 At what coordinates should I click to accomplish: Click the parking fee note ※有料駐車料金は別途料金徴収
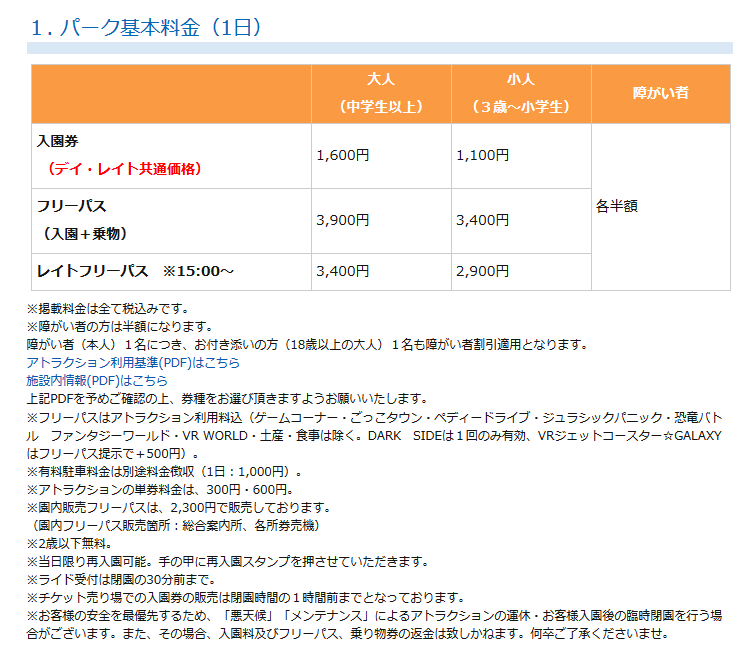pyautogui.click(x=165, y=472)
